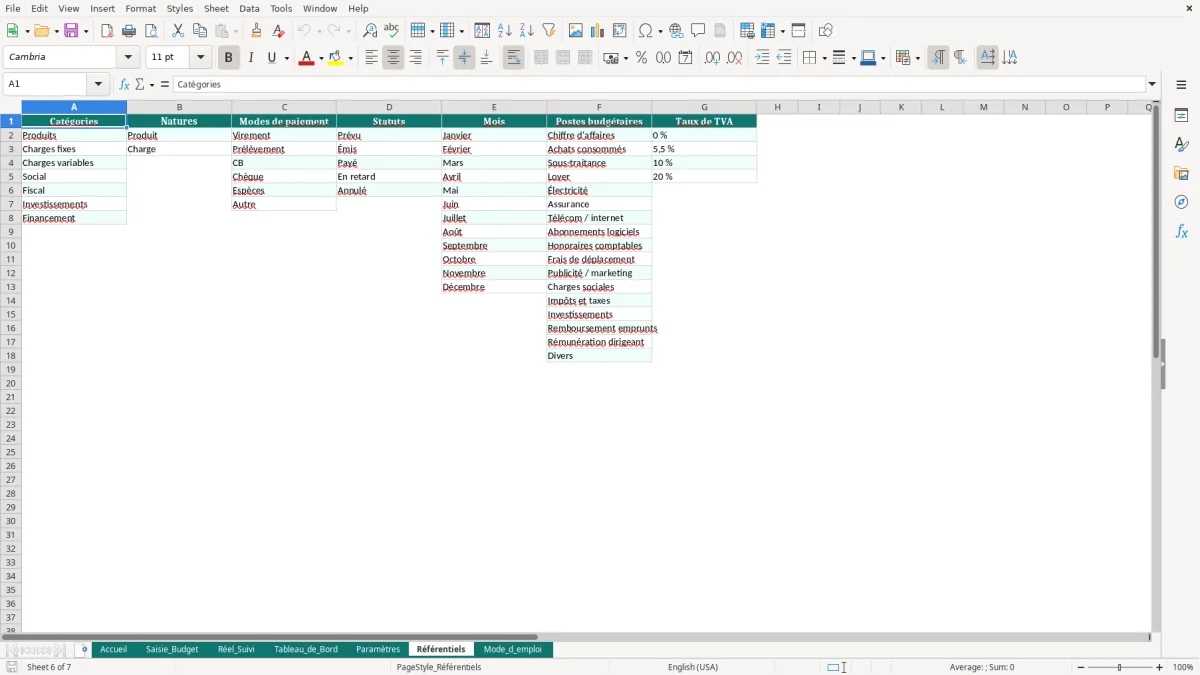Screen dimensions: 1200x675
Task: Switch to the Tableau_de_Bord sheet tab
Action: [306, 649]
